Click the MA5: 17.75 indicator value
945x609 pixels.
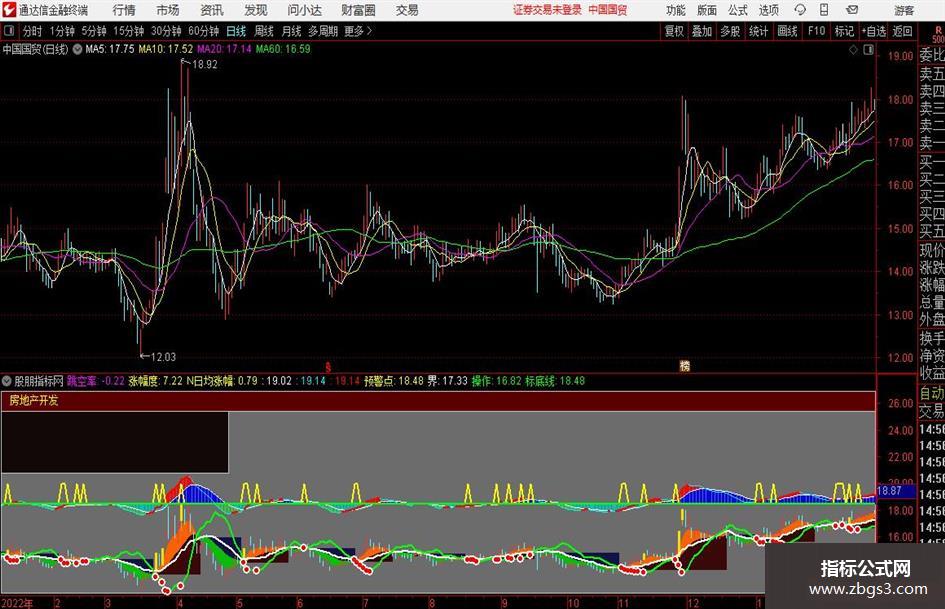(x=110, y=49)
